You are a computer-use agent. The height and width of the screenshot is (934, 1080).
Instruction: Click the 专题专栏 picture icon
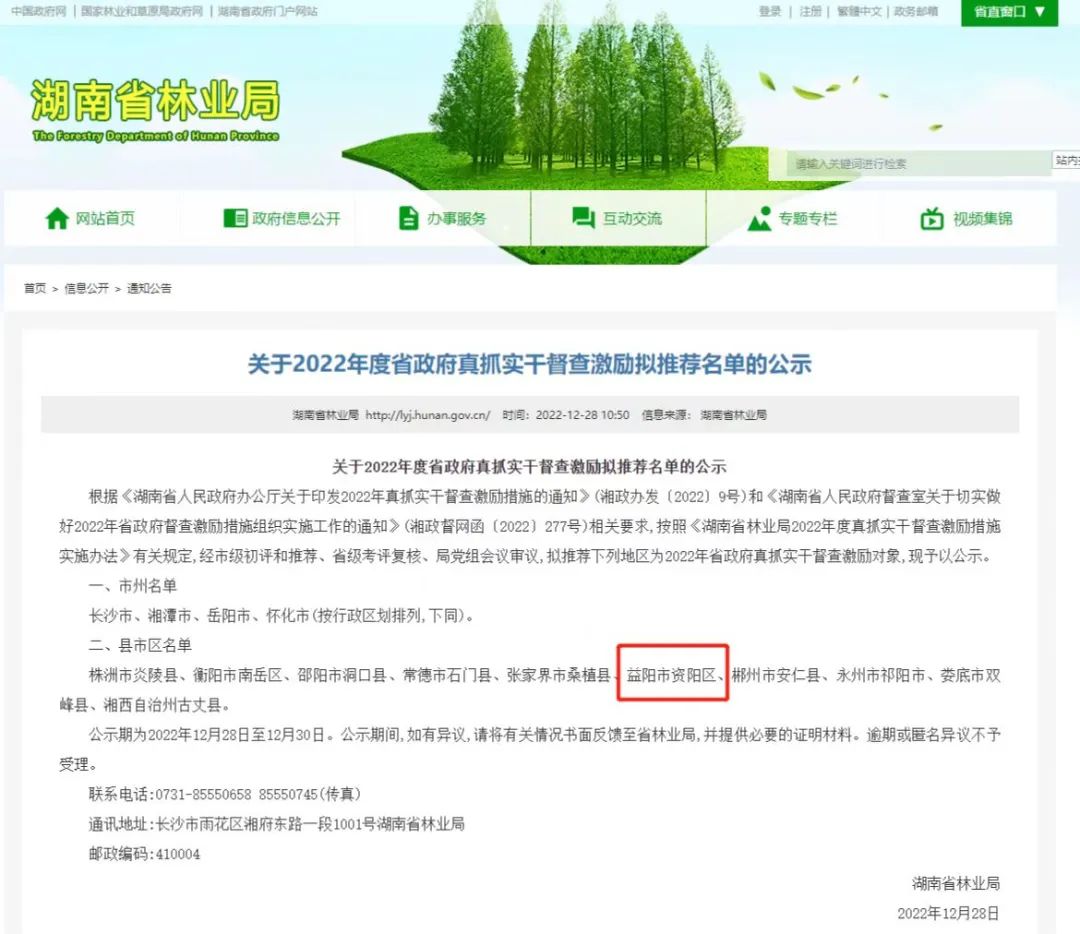point(760,218)
